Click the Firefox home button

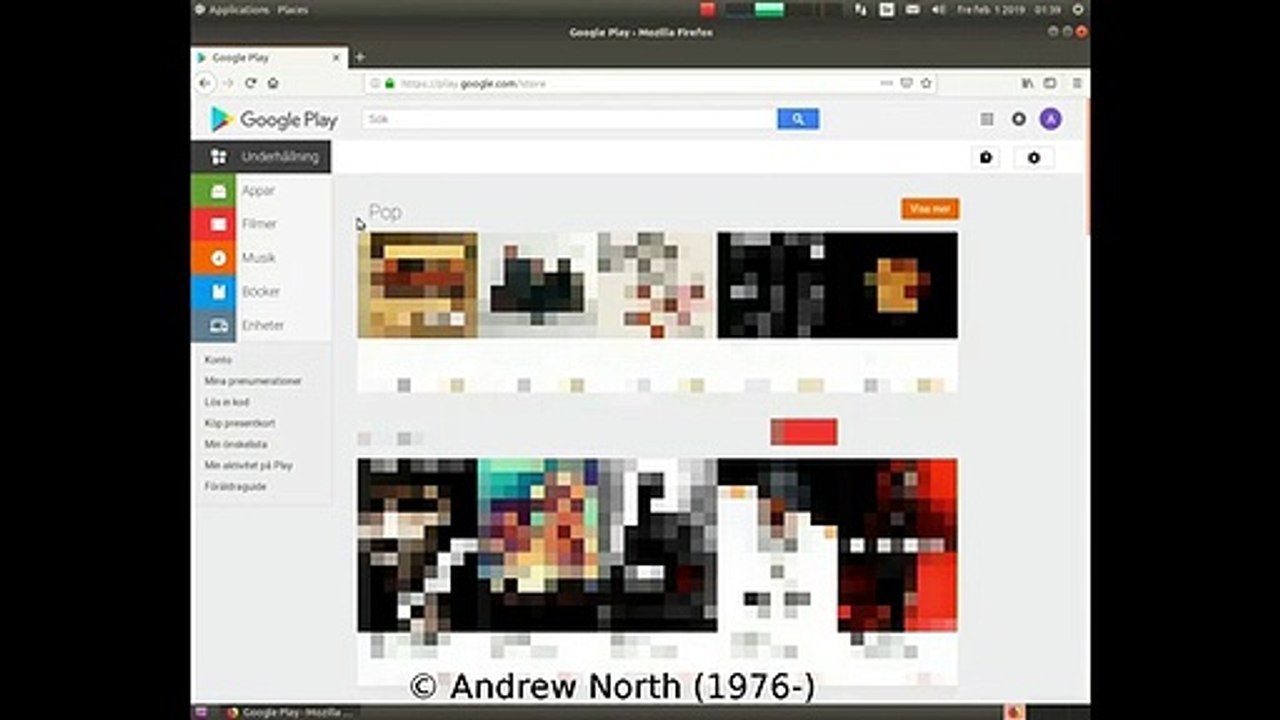(x=273, y=84)
